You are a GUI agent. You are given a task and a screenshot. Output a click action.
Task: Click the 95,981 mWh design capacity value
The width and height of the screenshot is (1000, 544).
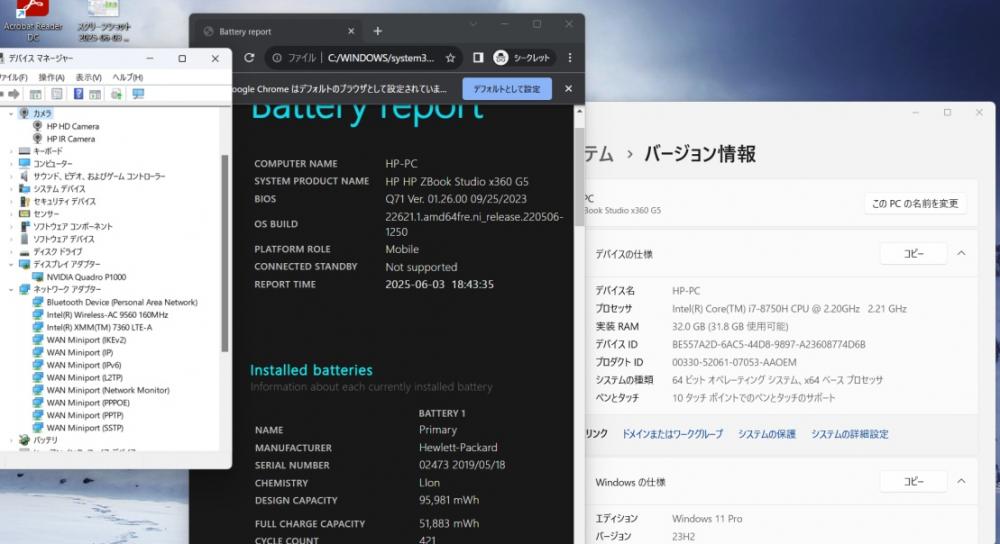(449, 500)
